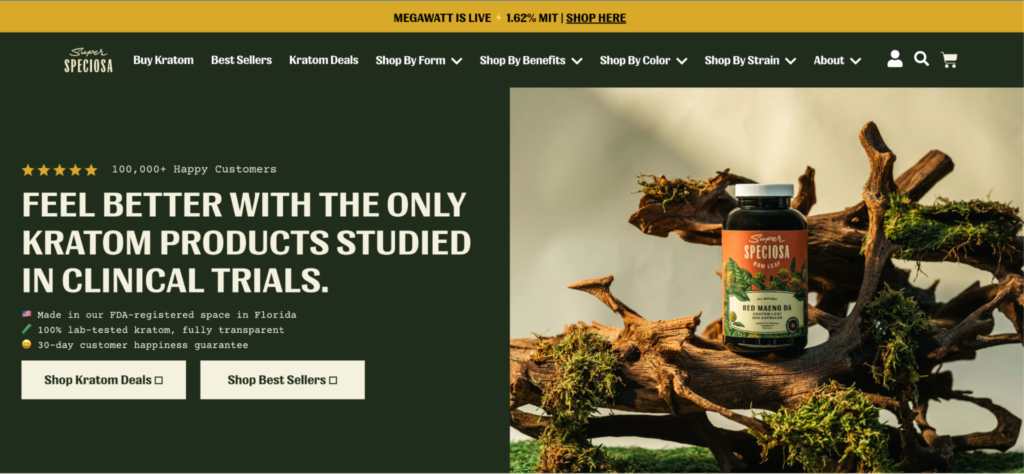Expand the About menu chevron
Image resolution: width=1024 pixels, height=474 pixels.
point(856,61)
